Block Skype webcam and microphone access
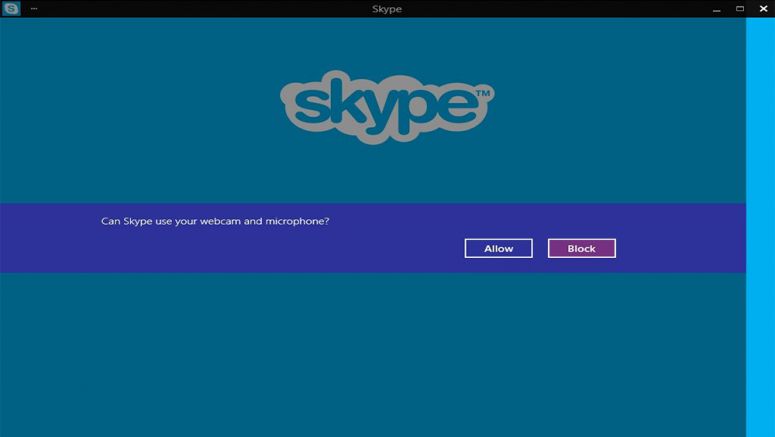 pyautogui.click(x=581, y=248)
